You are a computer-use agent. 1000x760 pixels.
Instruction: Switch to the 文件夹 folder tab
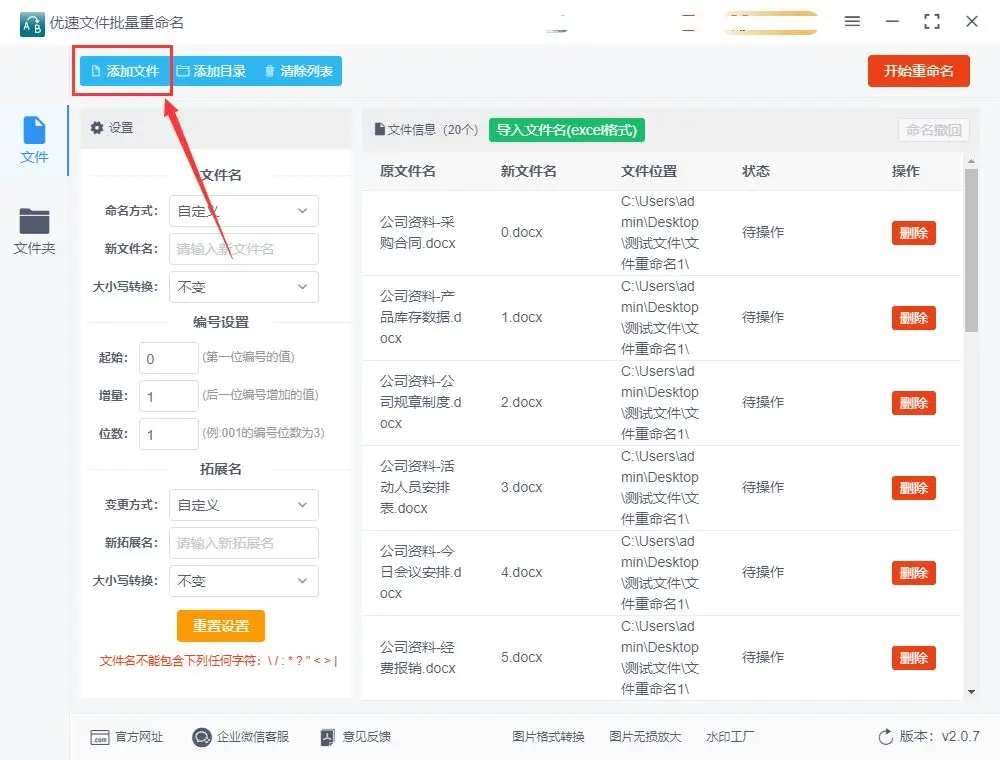point(34,231)
